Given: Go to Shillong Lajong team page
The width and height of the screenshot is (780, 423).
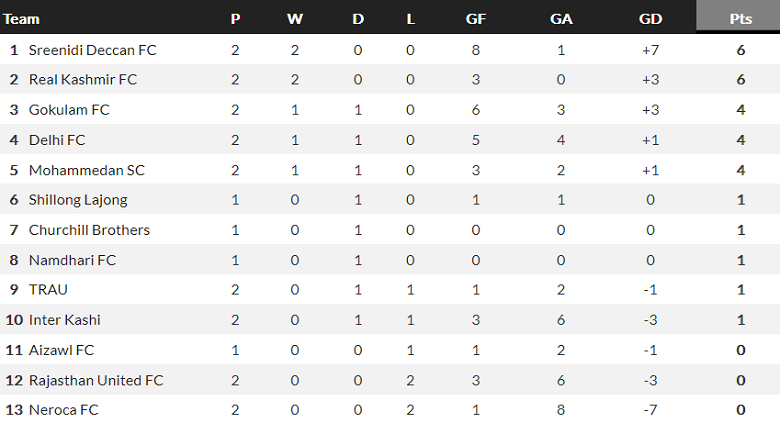Looking at the screenshot, I should 78,200.
